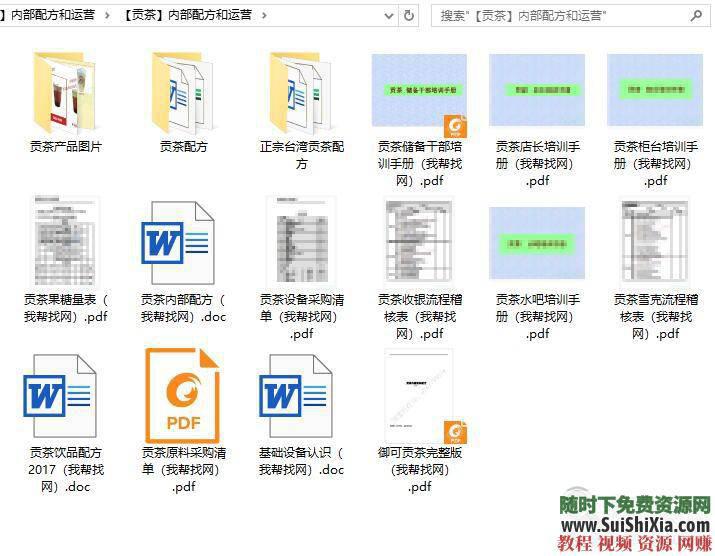Click the file name 贡茶产品图片

click(66, 146)
